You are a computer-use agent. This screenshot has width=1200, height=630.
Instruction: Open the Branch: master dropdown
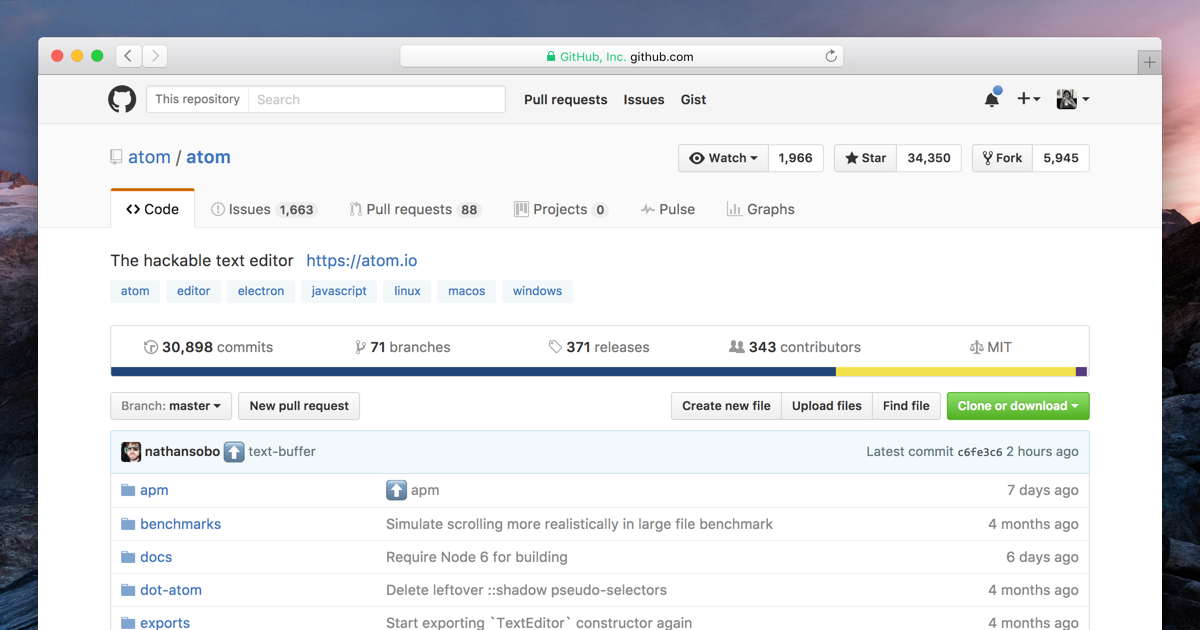click(170, 406)
